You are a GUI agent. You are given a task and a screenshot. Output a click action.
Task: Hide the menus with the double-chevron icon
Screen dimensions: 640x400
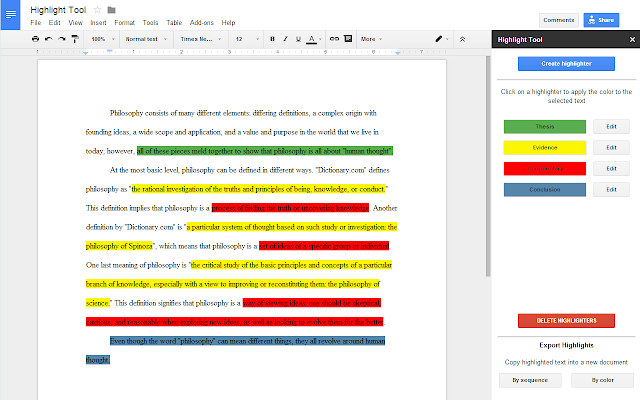[462, 39]
